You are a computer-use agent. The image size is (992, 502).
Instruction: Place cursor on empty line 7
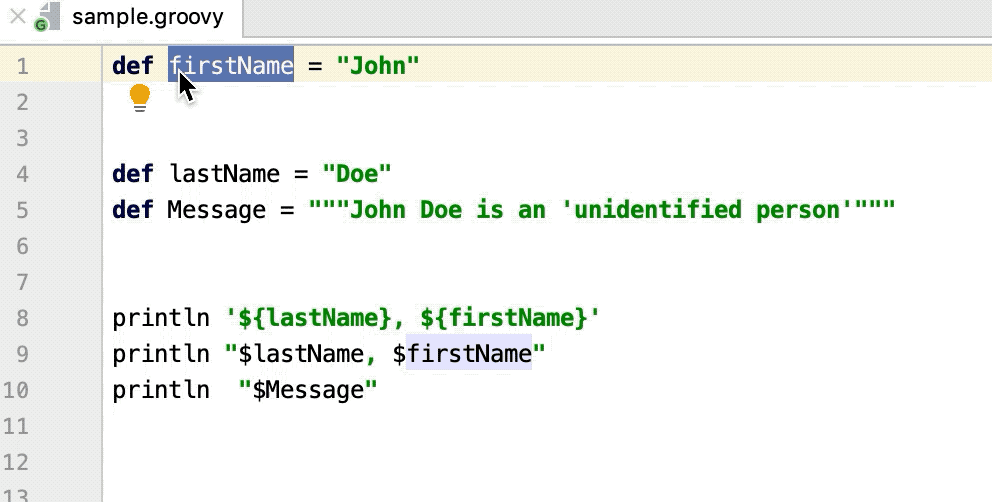(400, 282)
